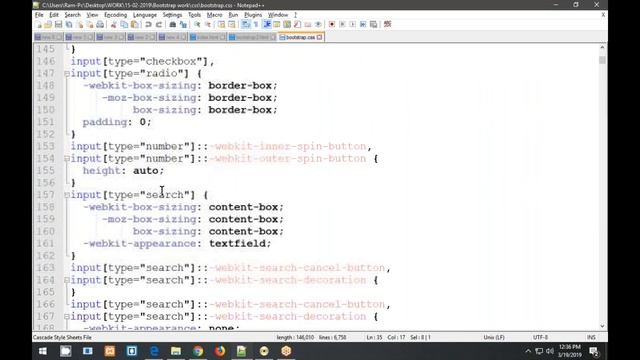Click the Close document toolbar icon
Viewport: 640px width, 360px height.
pos(80,24)
